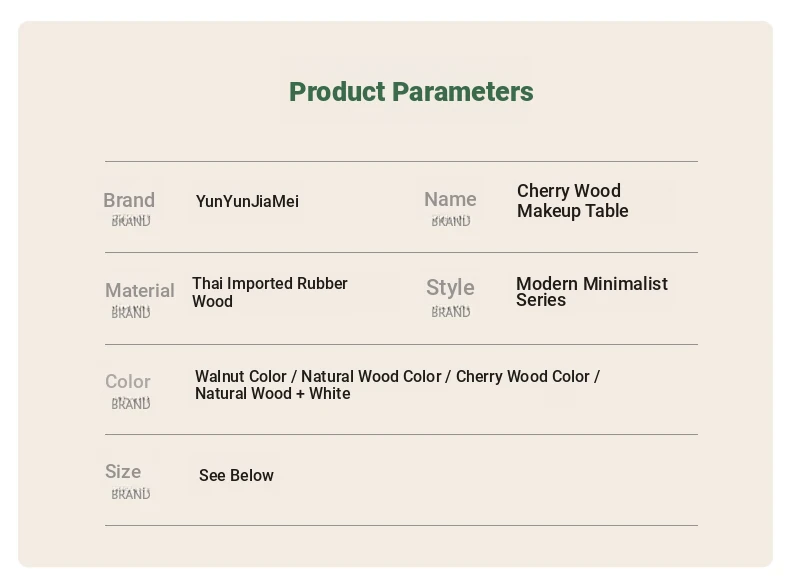Click small subtitle under Material label
This screenshot has width=790, height=580.
(131, 312)
